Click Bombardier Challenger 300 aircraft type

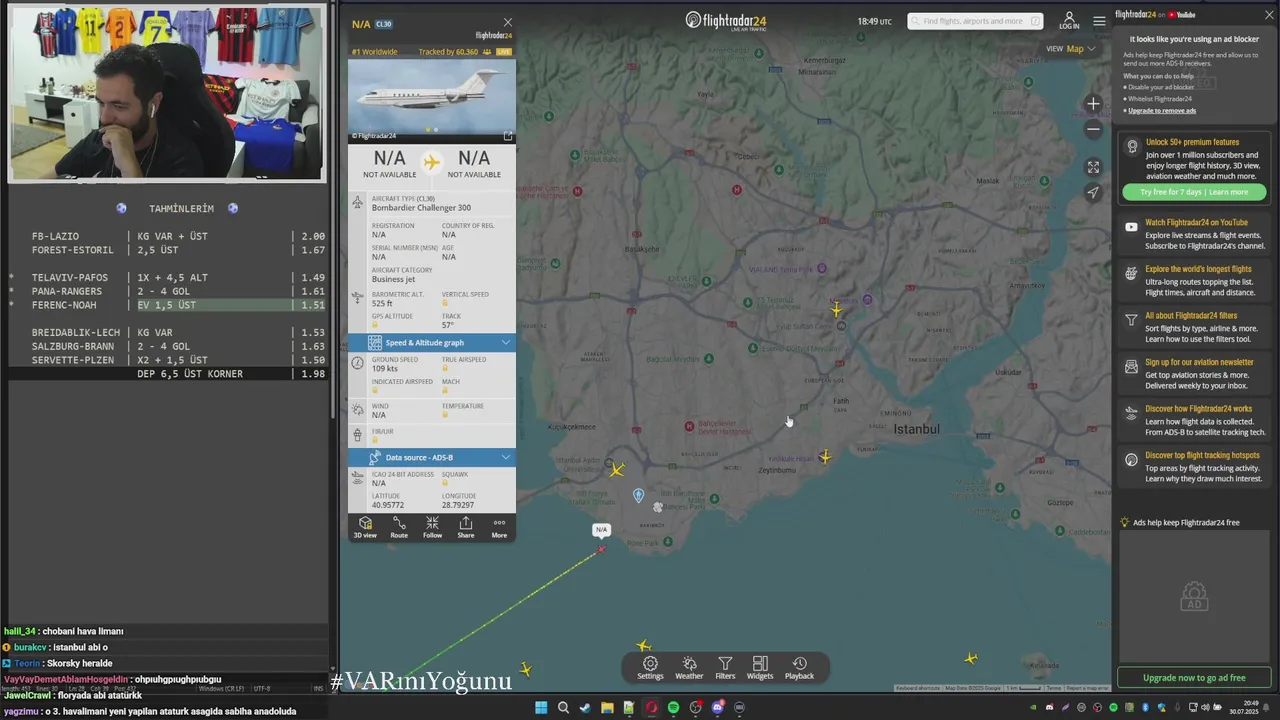pyautogui.click(x=421, y=208)
